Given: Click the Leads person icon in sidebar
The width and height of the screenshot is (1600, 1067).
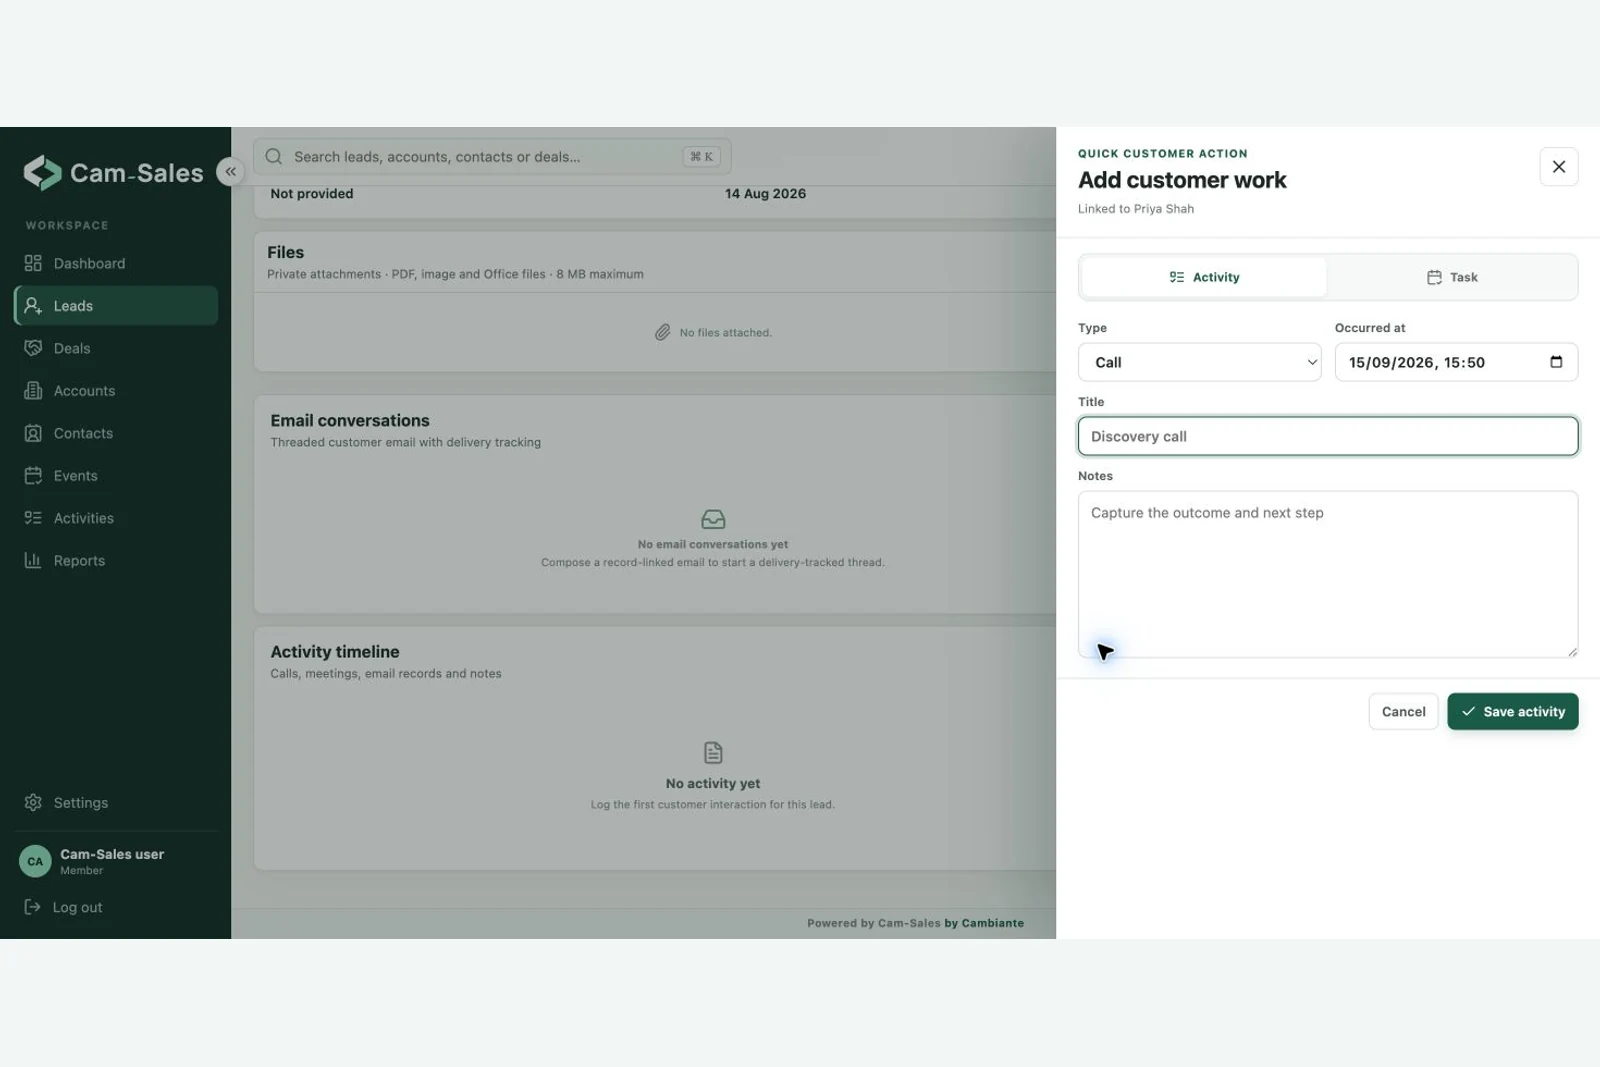Looking at the screenshot, I should tap(33, 306).
